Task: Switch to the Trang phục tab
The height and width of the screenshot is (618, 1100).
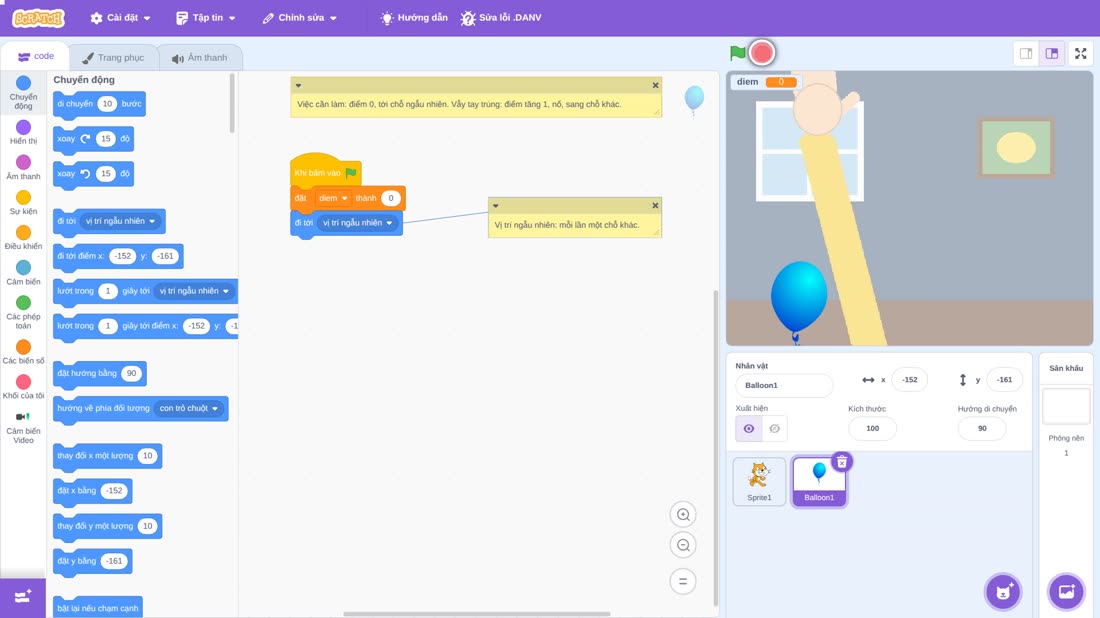Action: click(113, 58)
